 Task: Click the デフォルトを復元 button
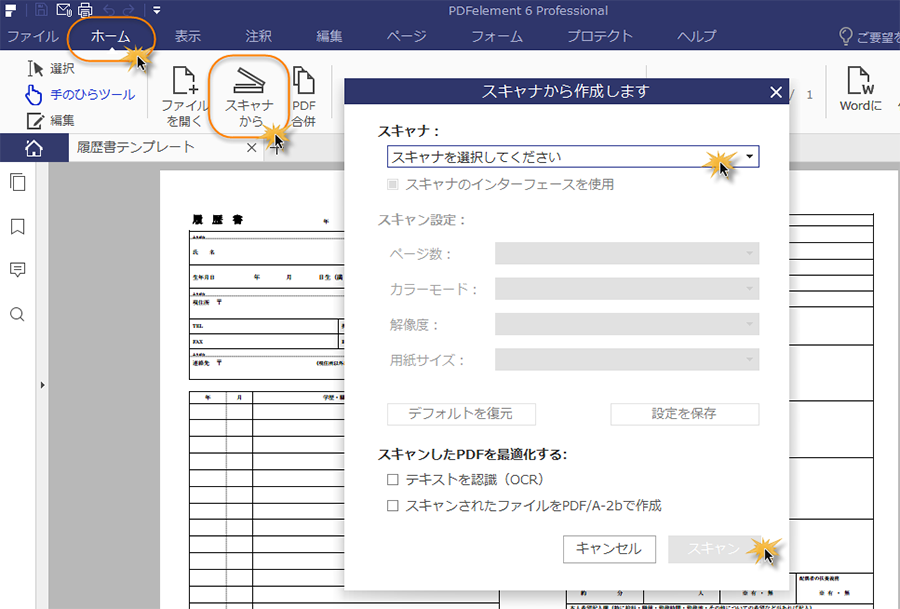[461, 414]
